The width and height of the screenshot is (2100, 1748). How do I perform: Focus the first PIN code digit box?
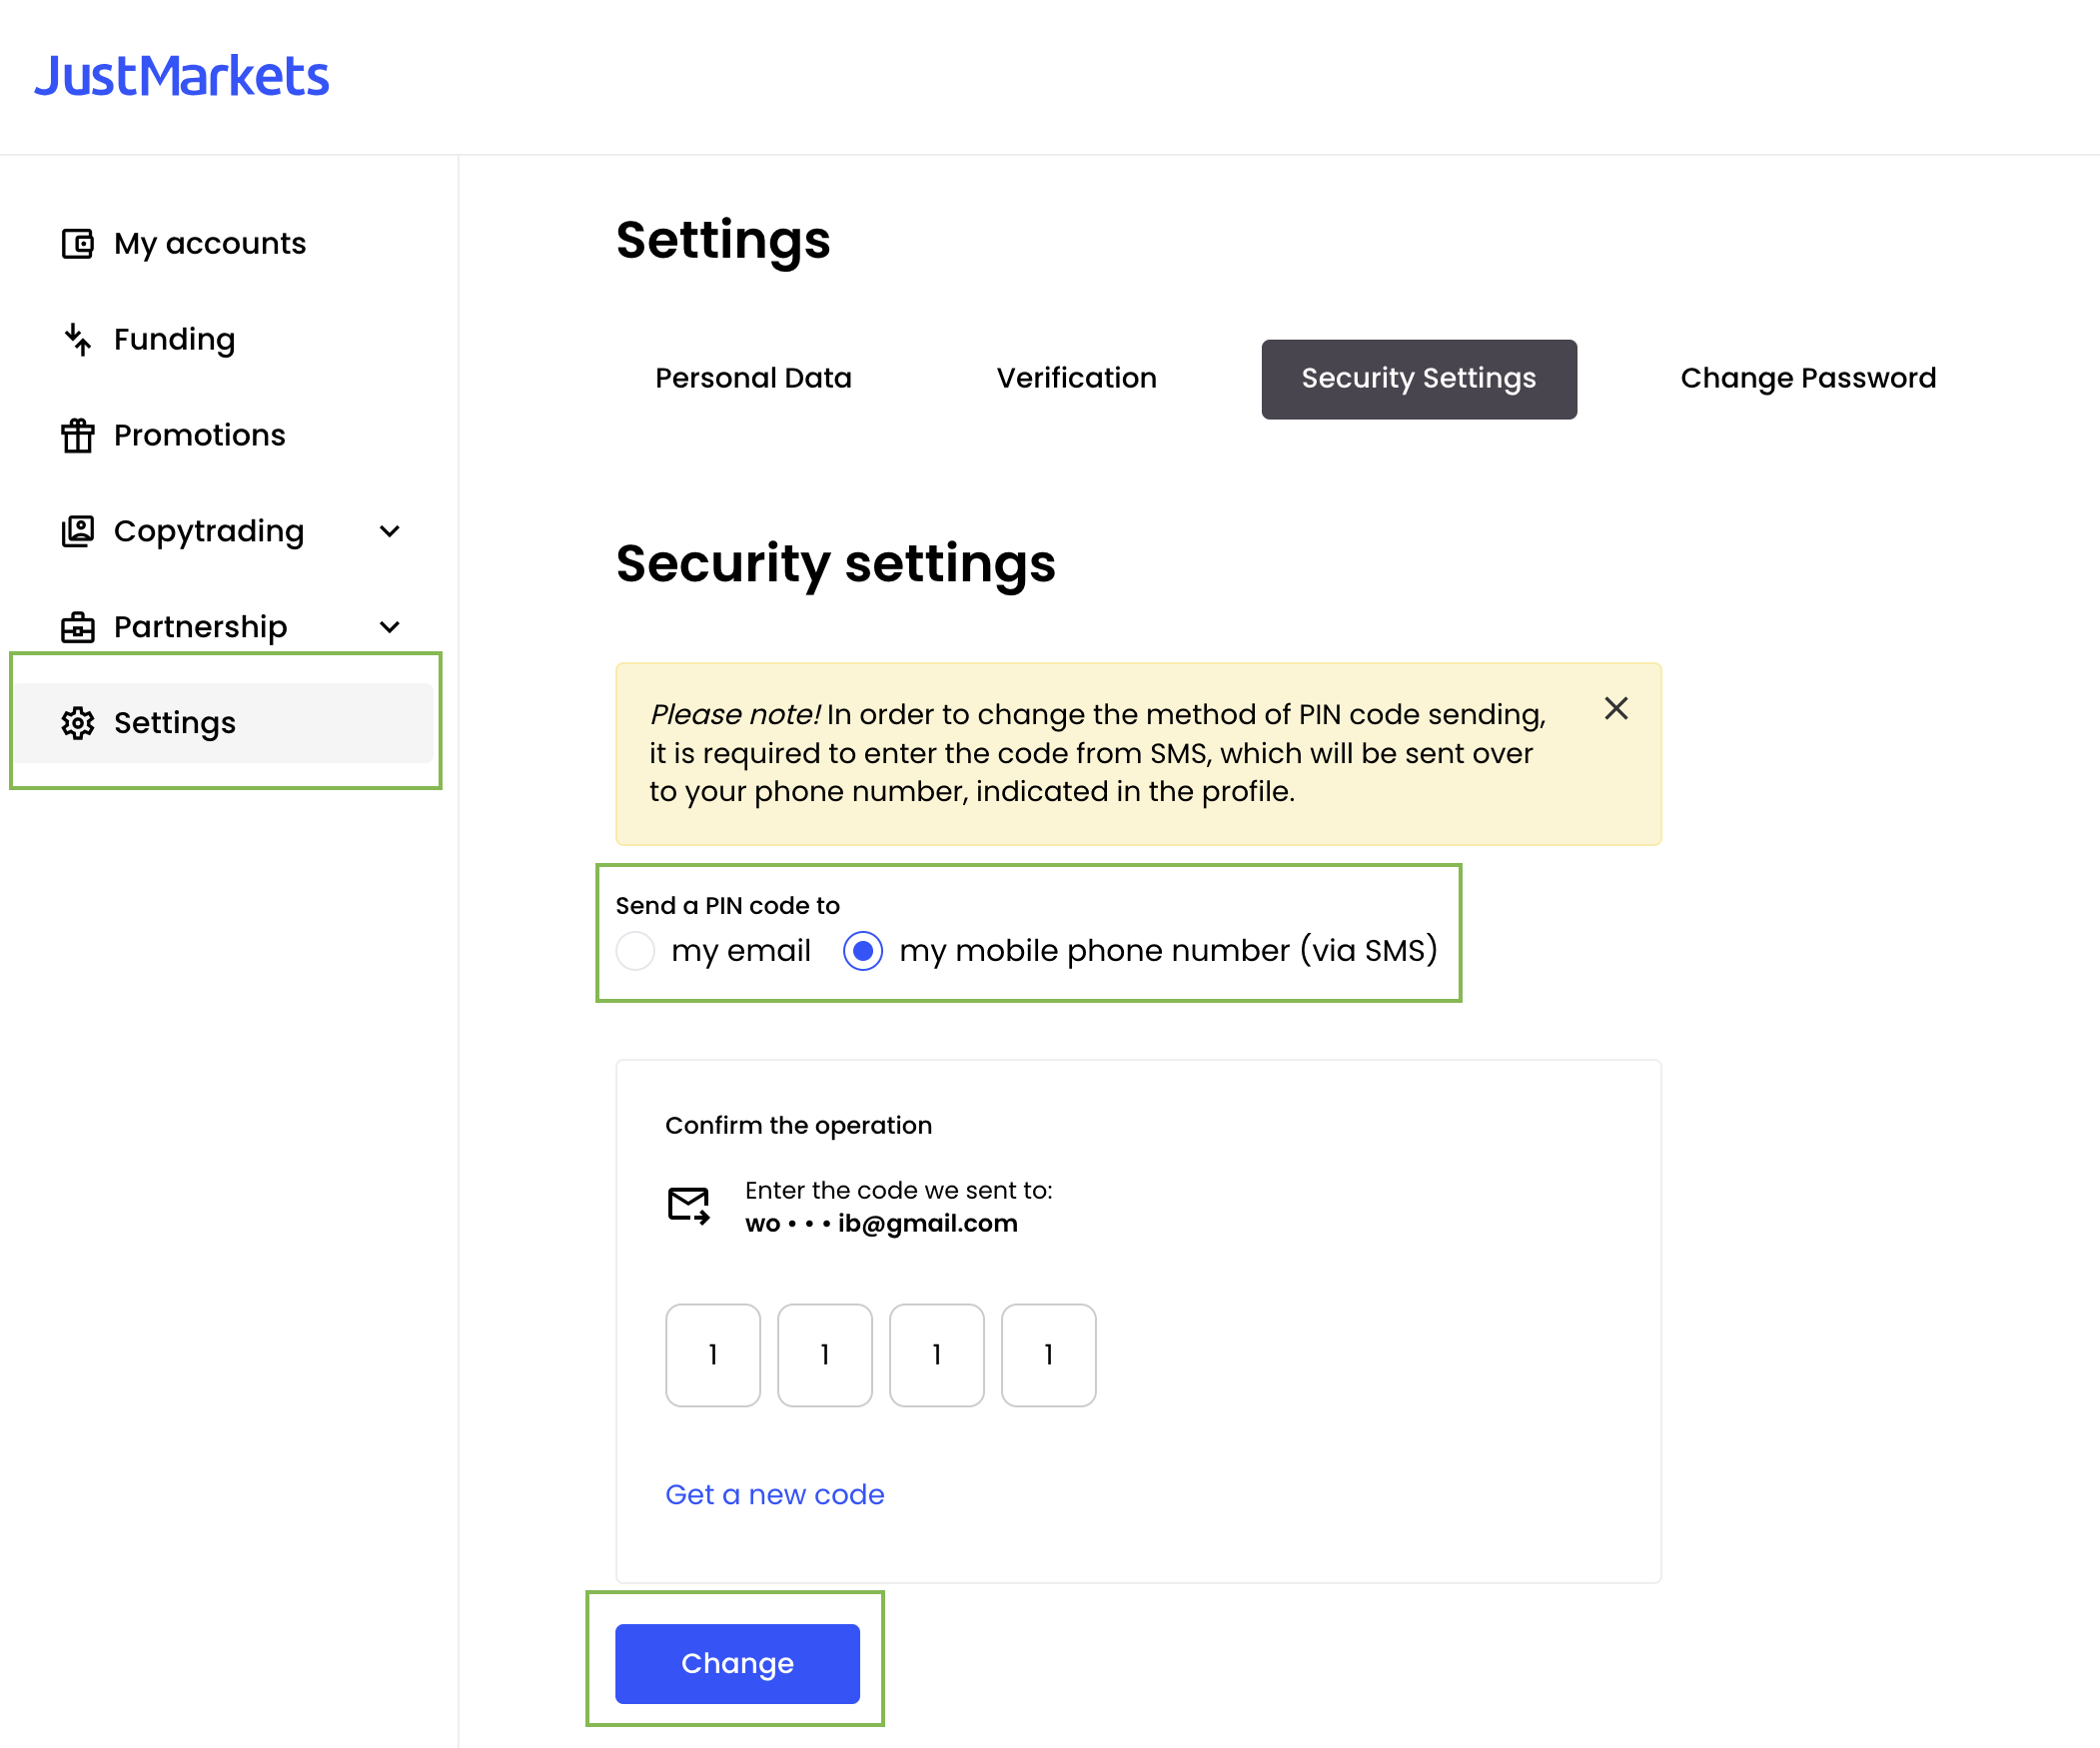(x=713, y=1355)
